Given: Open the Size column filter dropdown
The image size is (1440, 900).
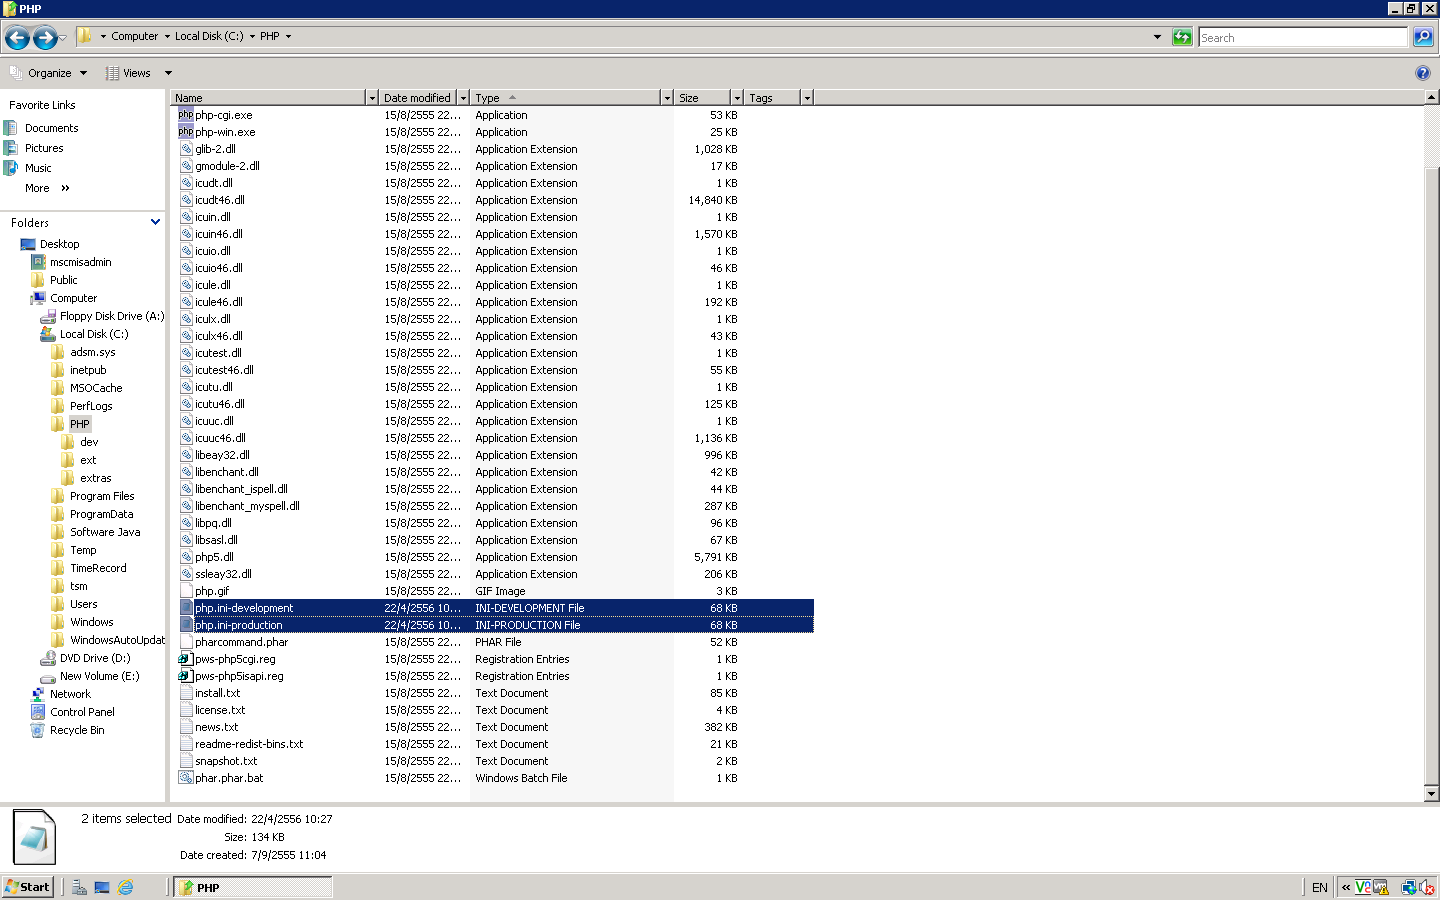Looking at the screenshot, I should 737,98.
